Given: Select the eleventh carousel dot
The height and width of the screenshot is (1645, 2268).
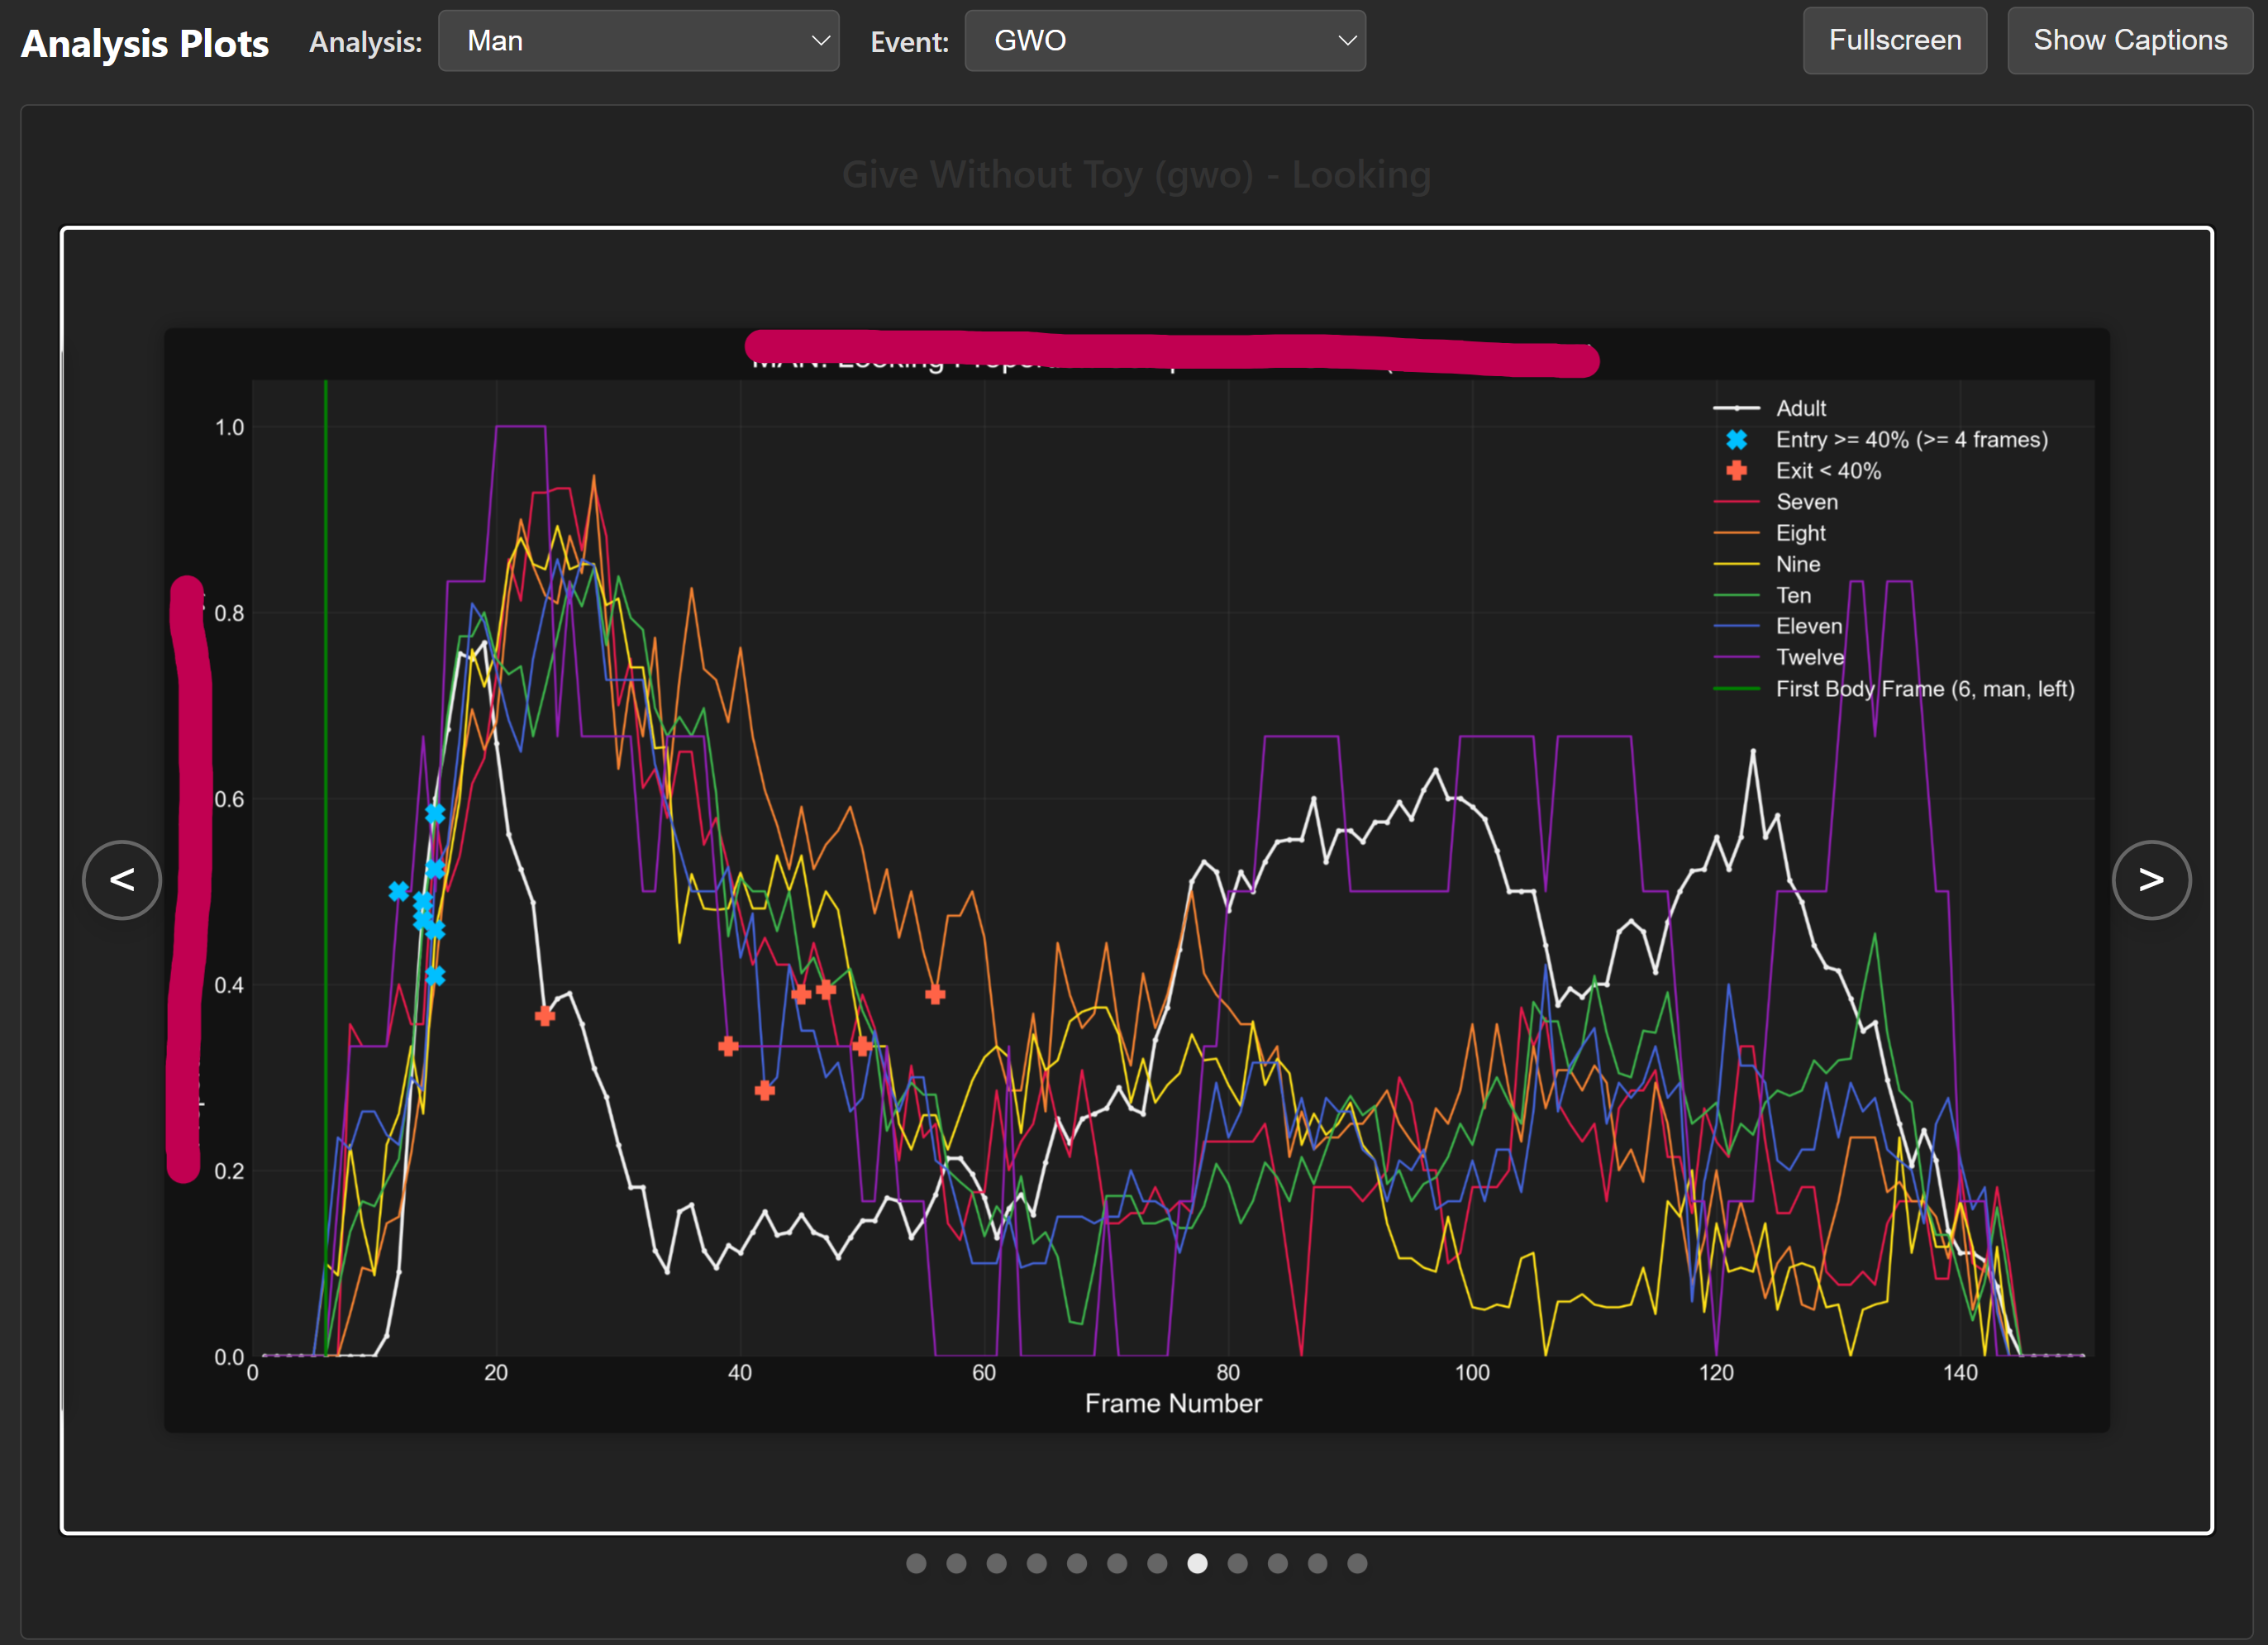Looking at the screenshot, I should pos(1317,1563).
